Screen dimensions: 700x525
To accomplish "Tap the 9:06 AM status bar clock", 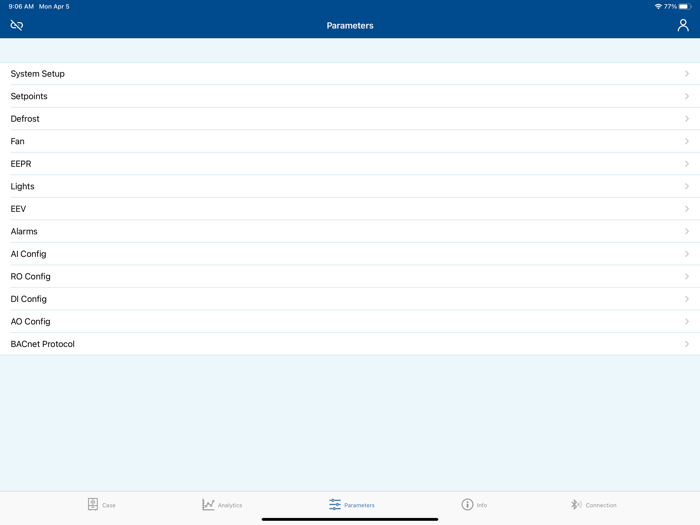I will [x=21, y=6].
